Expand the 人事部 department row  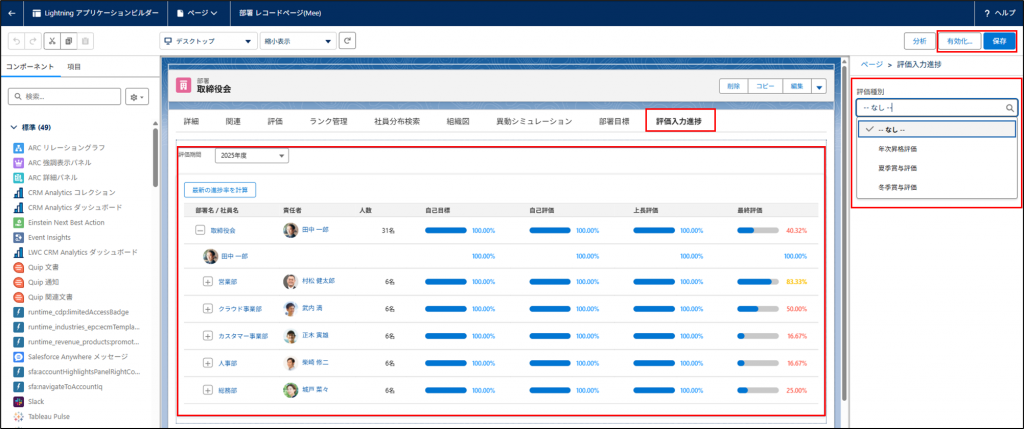tap(208, 362)
